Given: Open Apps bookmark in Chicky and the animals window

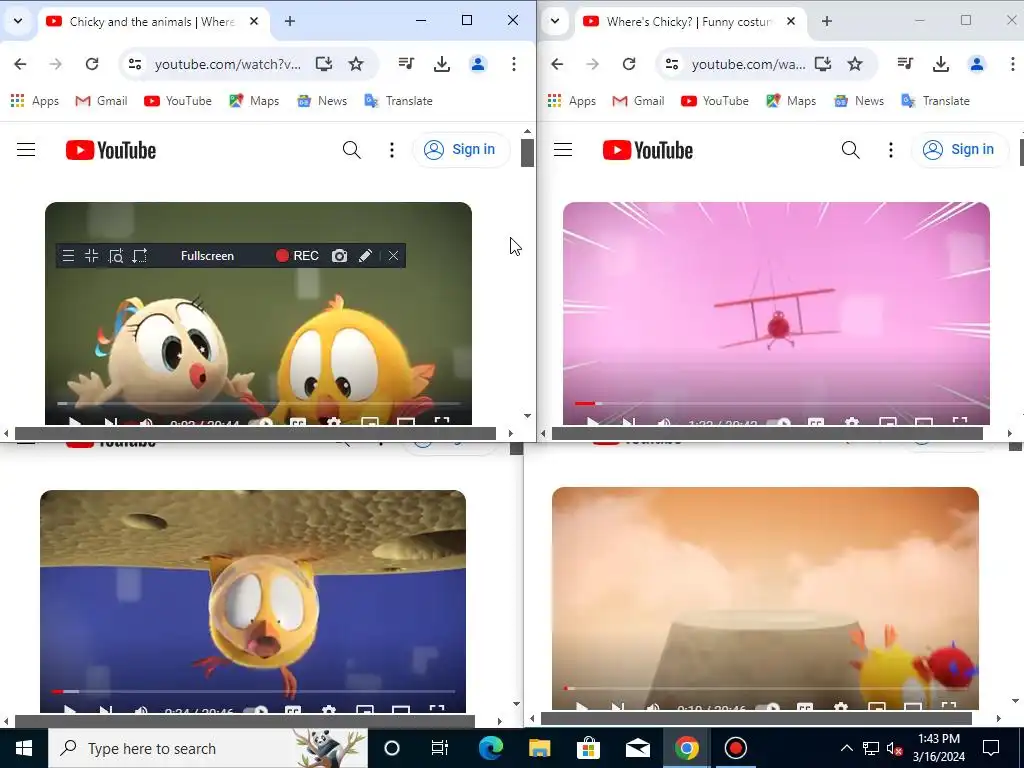Looking at the screenshot, I should pyautogui.click(x=35, y=101).
